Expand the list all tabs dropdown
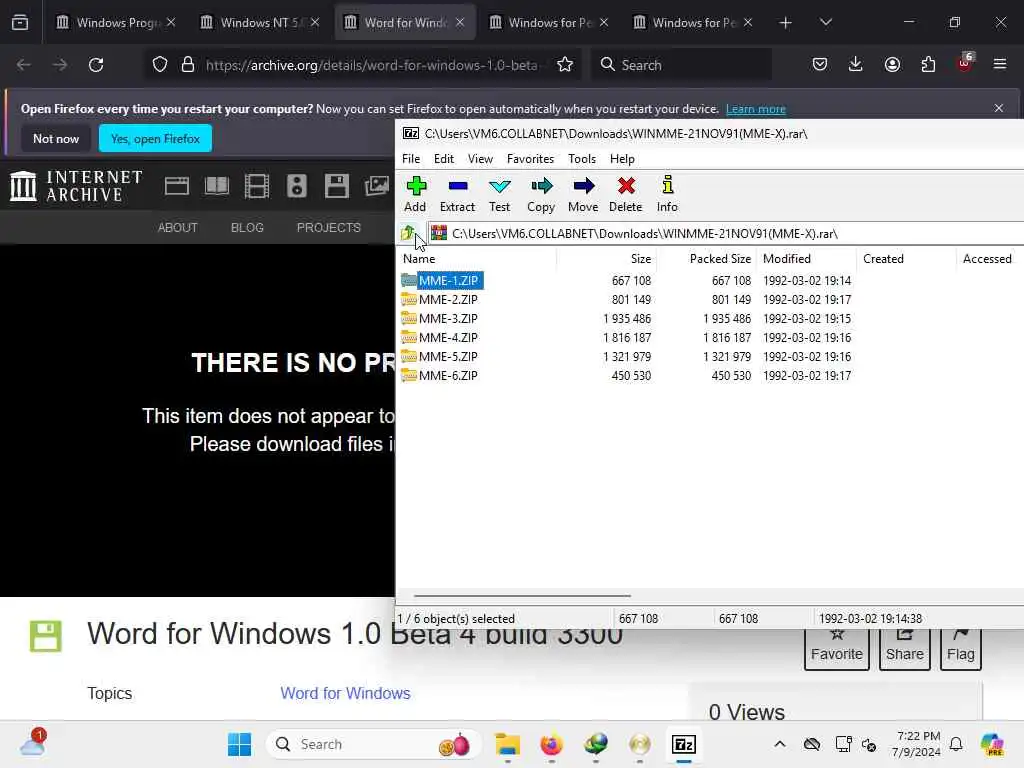The width and height of the screenshot is (1024, 768). [825, 23]
